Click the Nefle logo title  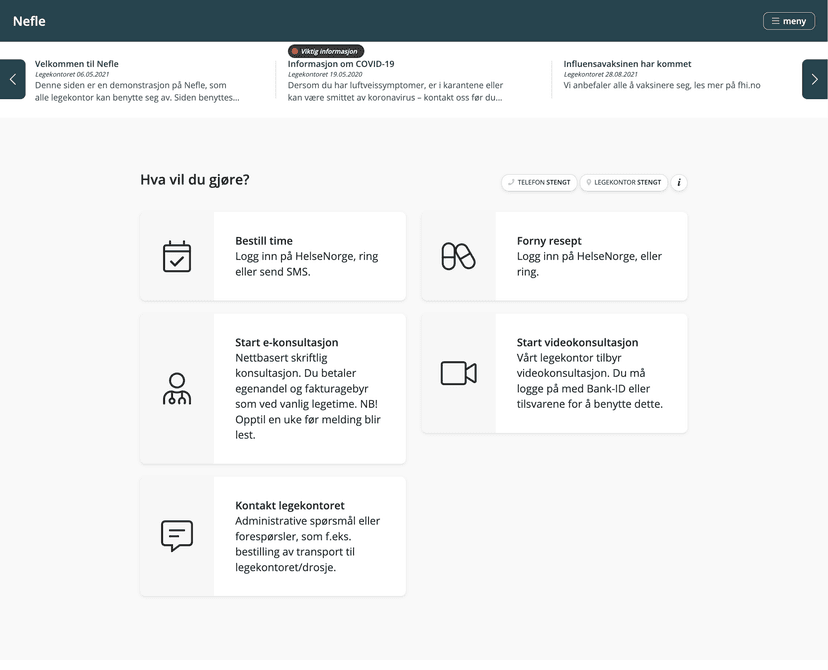pyautogui.click(x=29, y=21)
